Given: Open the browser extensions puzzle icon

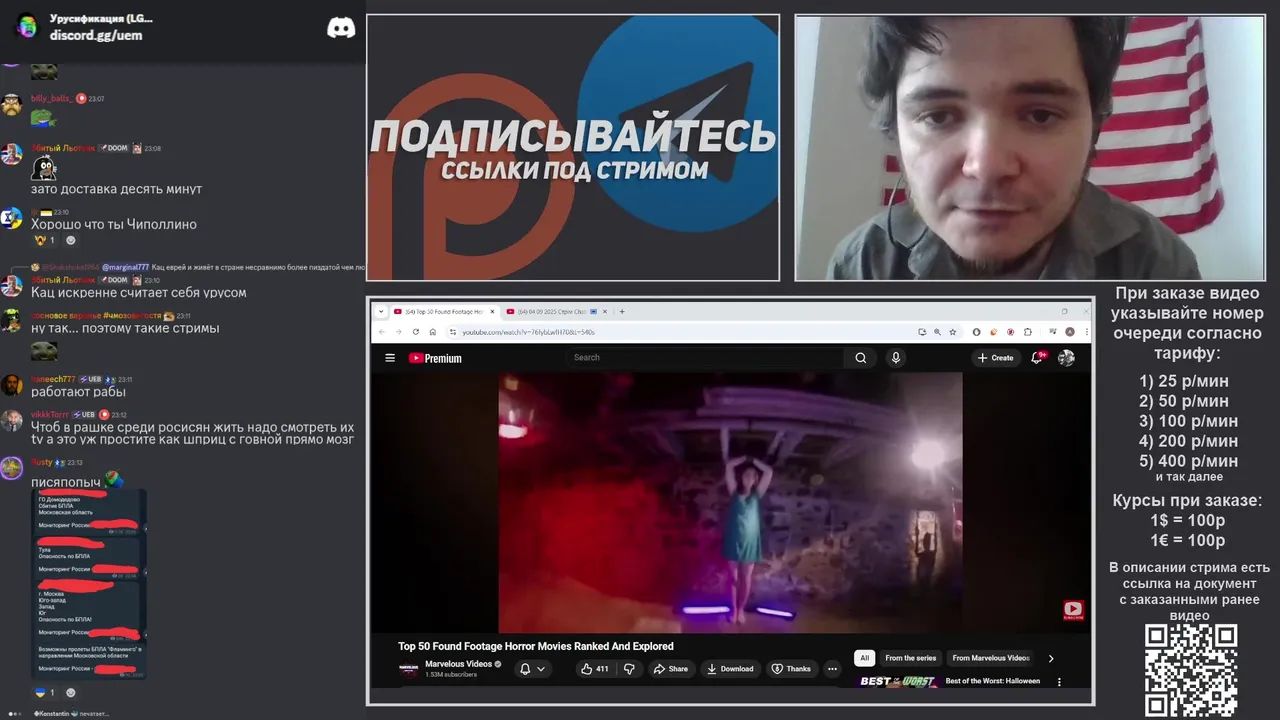Looking at the screenshot, I should (1029, 332).
